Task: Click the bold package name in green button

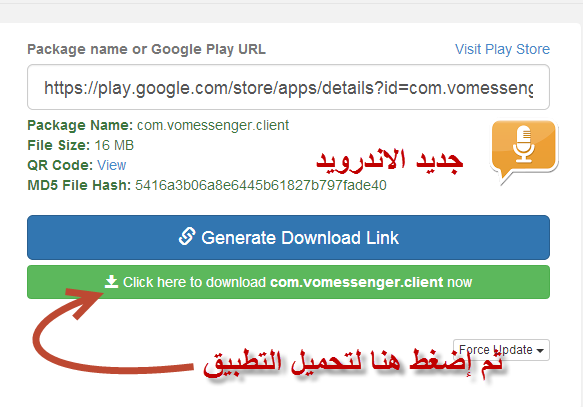Action: pos(357,282)
